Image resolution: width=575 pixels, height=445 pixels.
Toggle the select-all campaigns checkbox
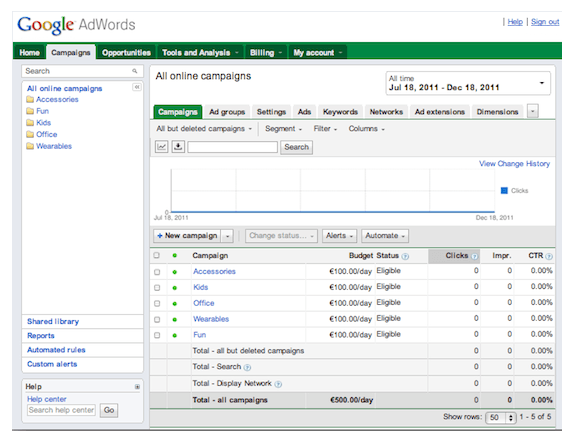[157, 255]
